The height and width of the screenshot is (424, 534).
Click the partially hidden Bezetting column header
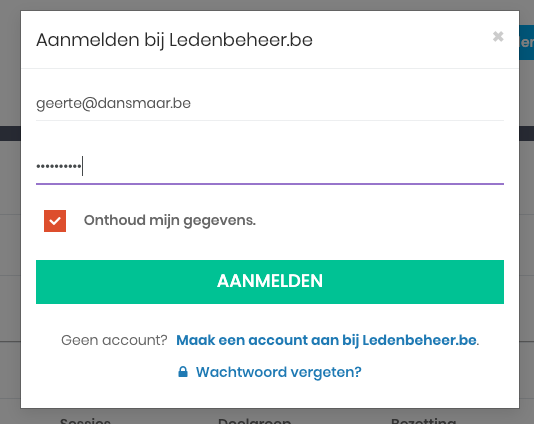(x=423, y=420)
